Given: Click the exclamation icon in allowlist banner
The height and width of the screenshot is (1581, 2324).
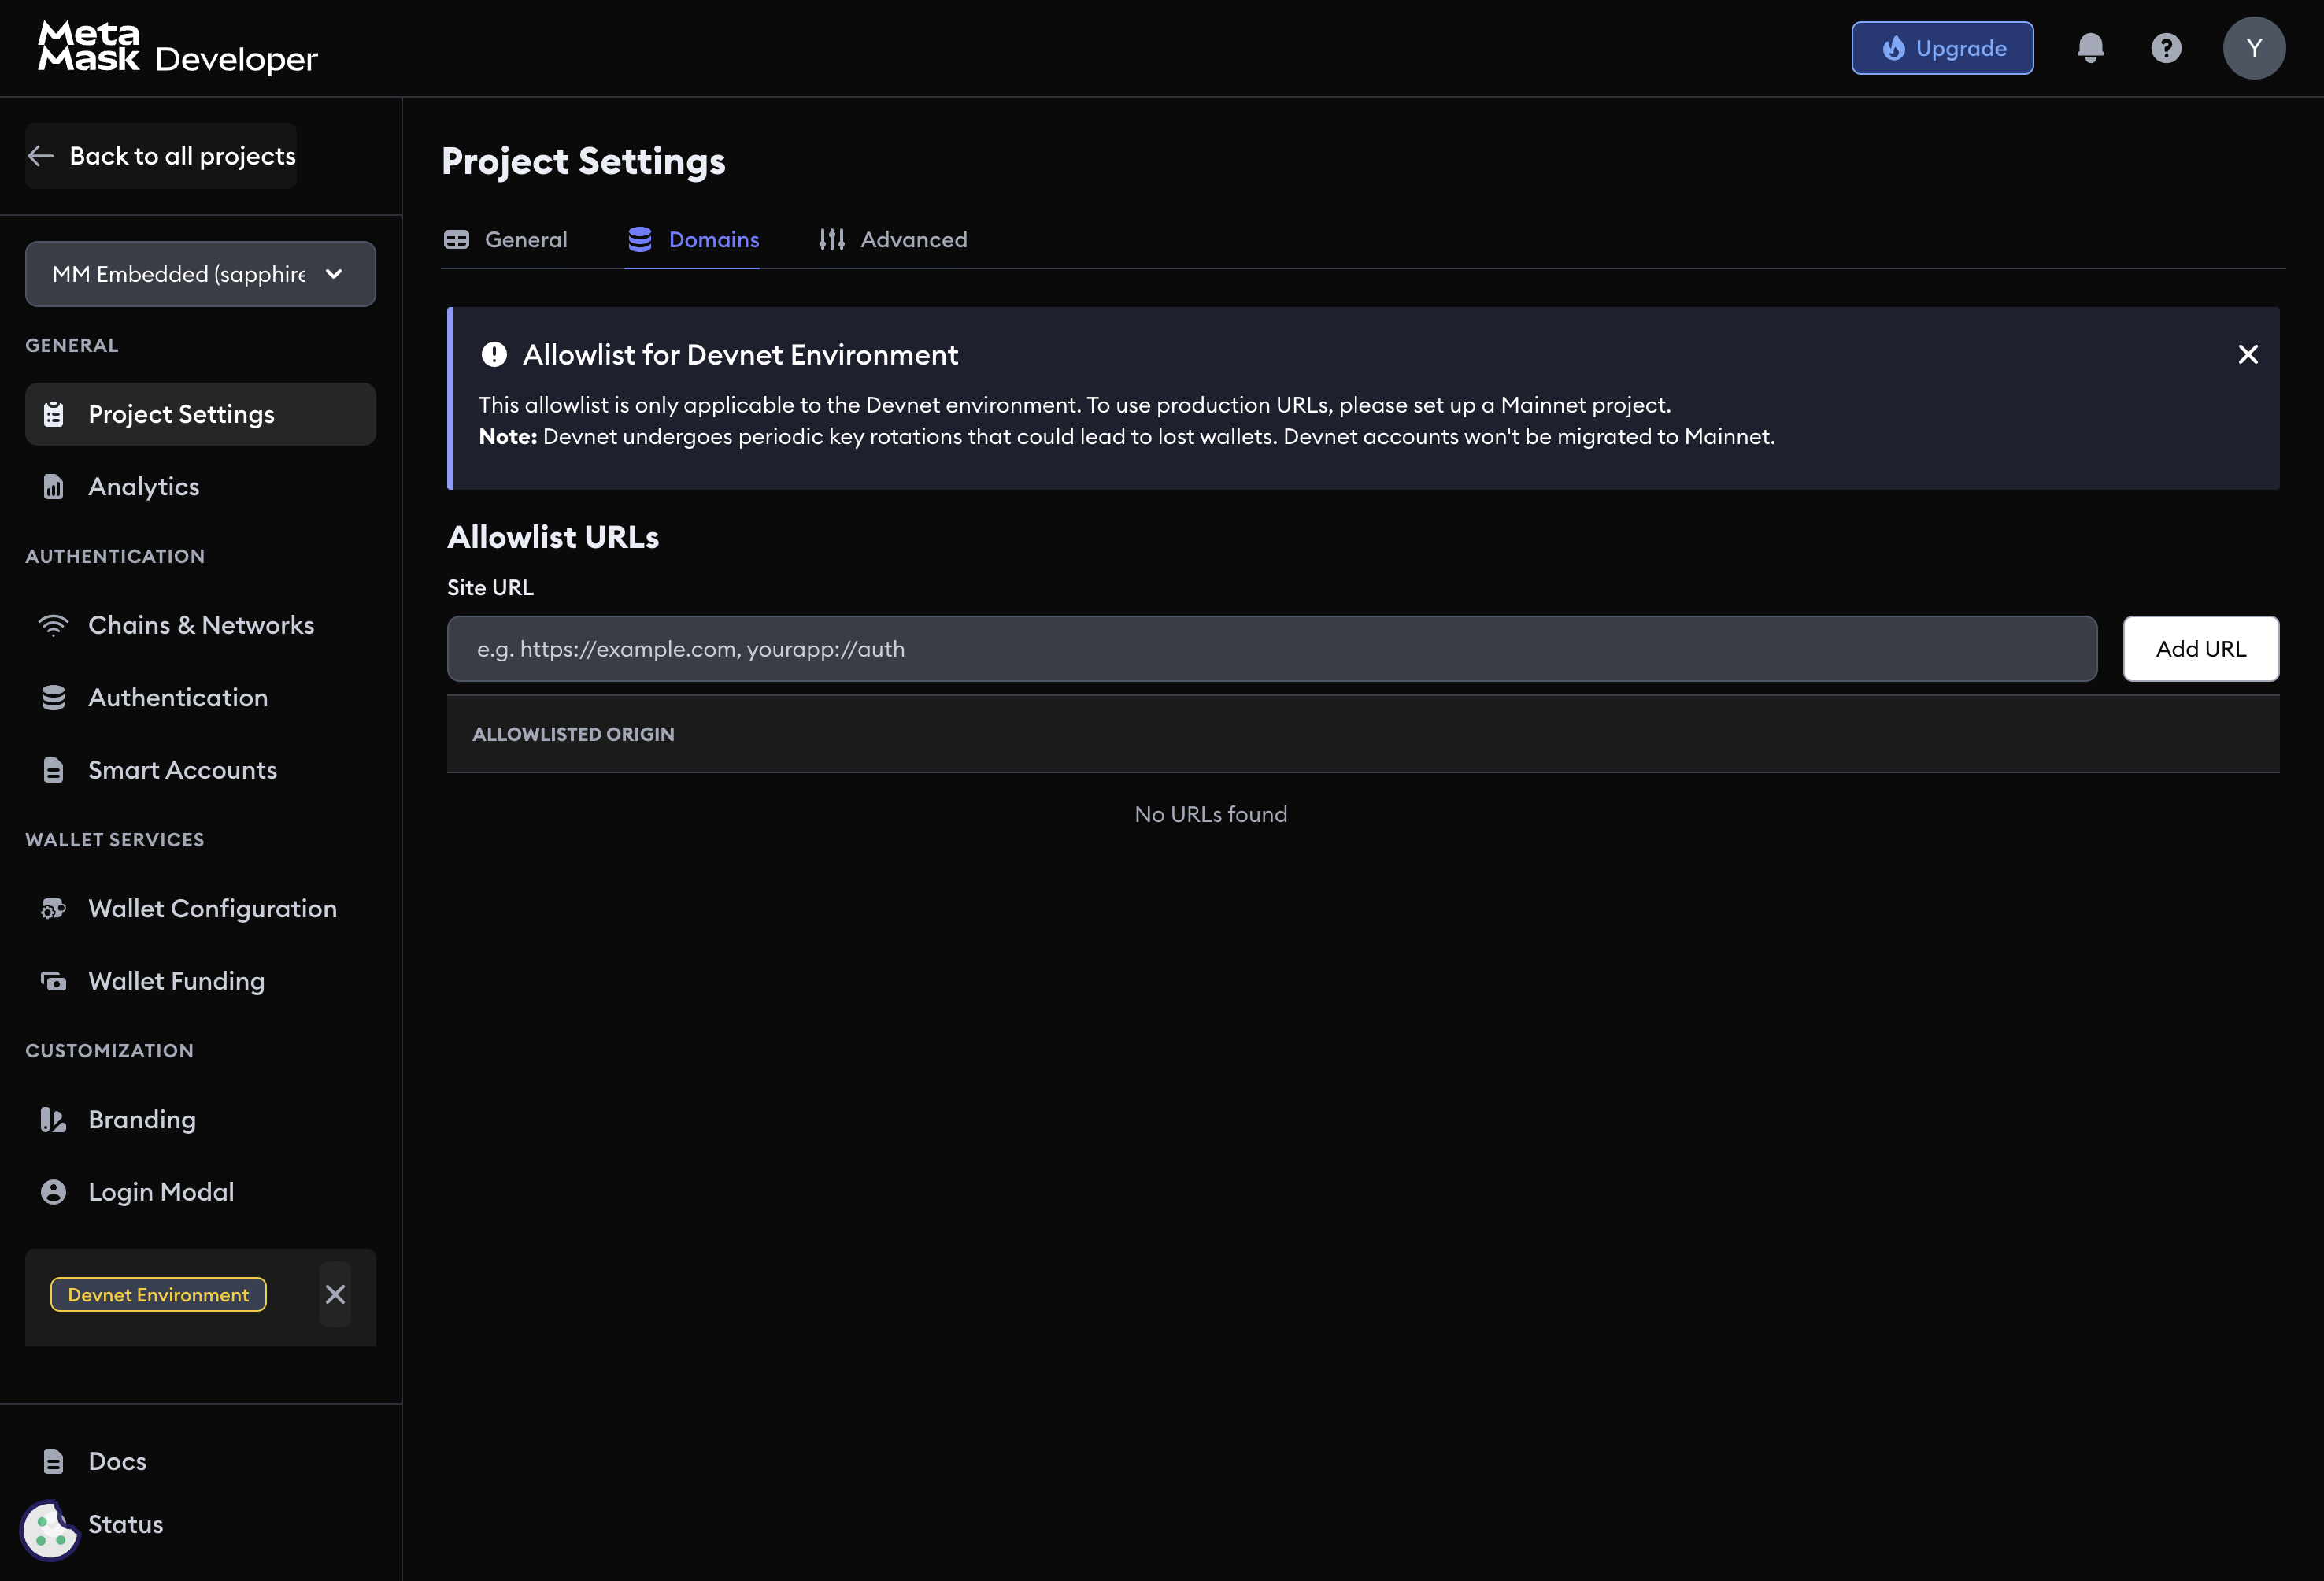Looking at the screenshot, I should [494, 355].
